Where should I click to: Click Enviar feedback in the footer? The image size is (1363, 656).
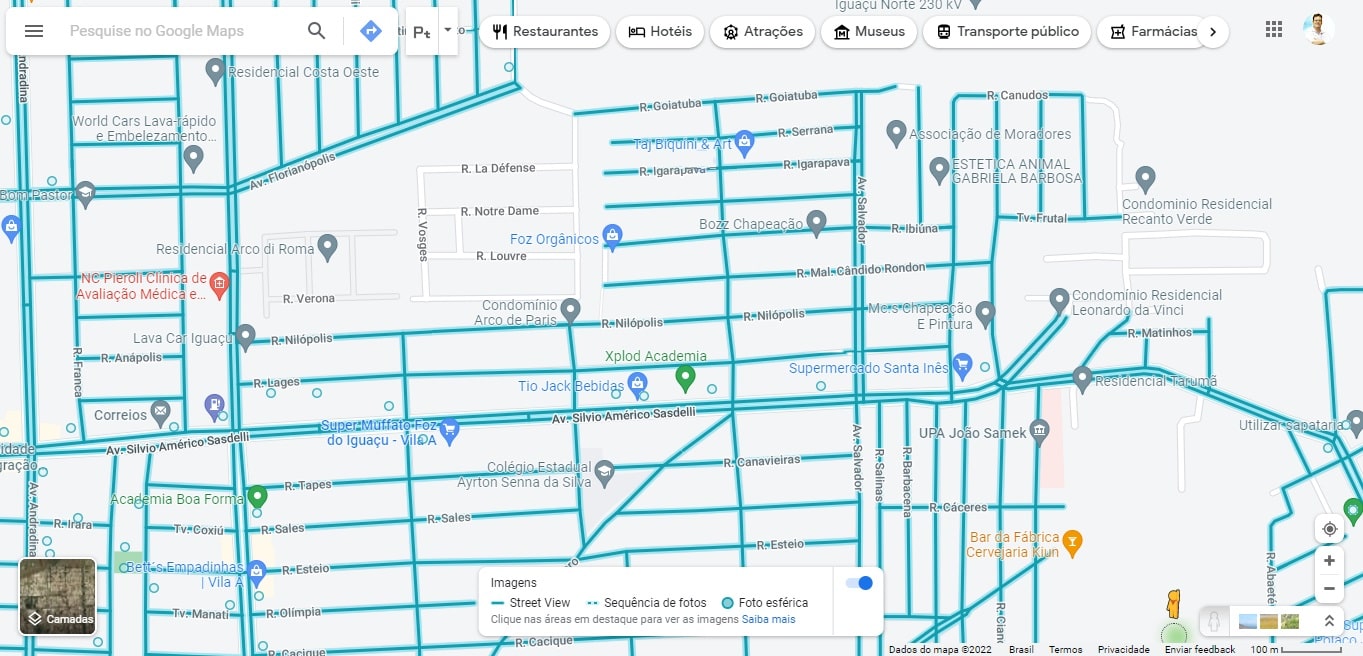[1199, 649]
